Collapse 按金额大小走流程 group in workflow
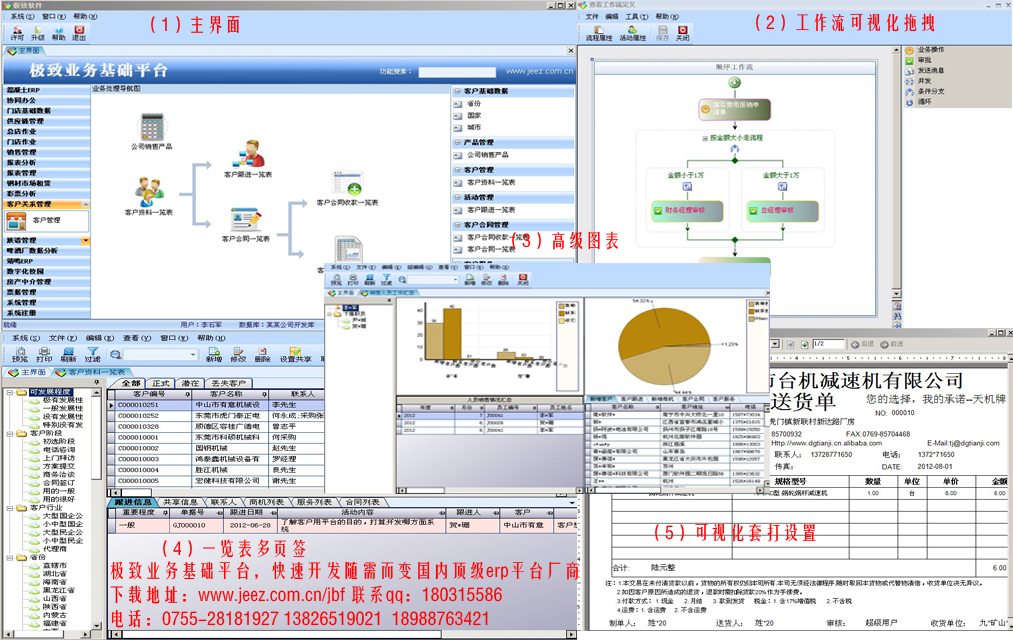This screenshot has width=1013, height=640. 705,138
